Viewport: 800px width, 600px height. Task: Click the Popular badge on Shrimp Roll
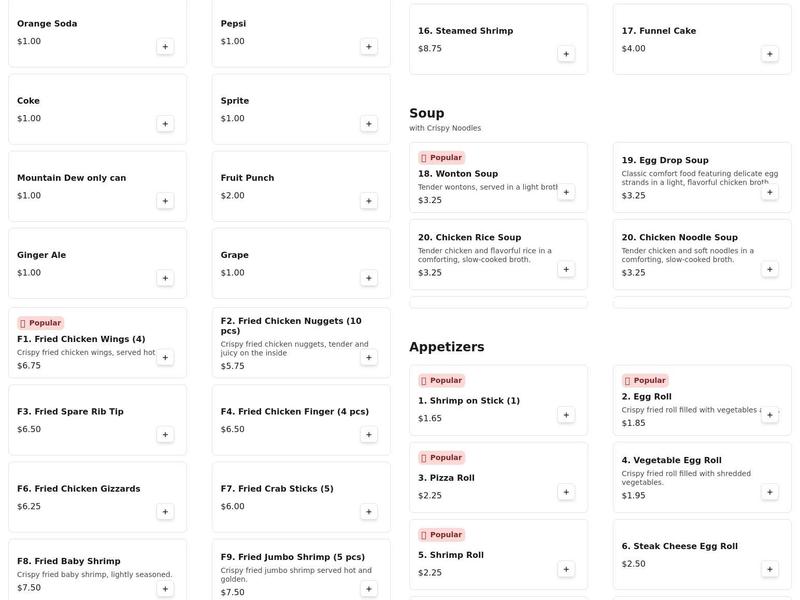tap(441, 535)
